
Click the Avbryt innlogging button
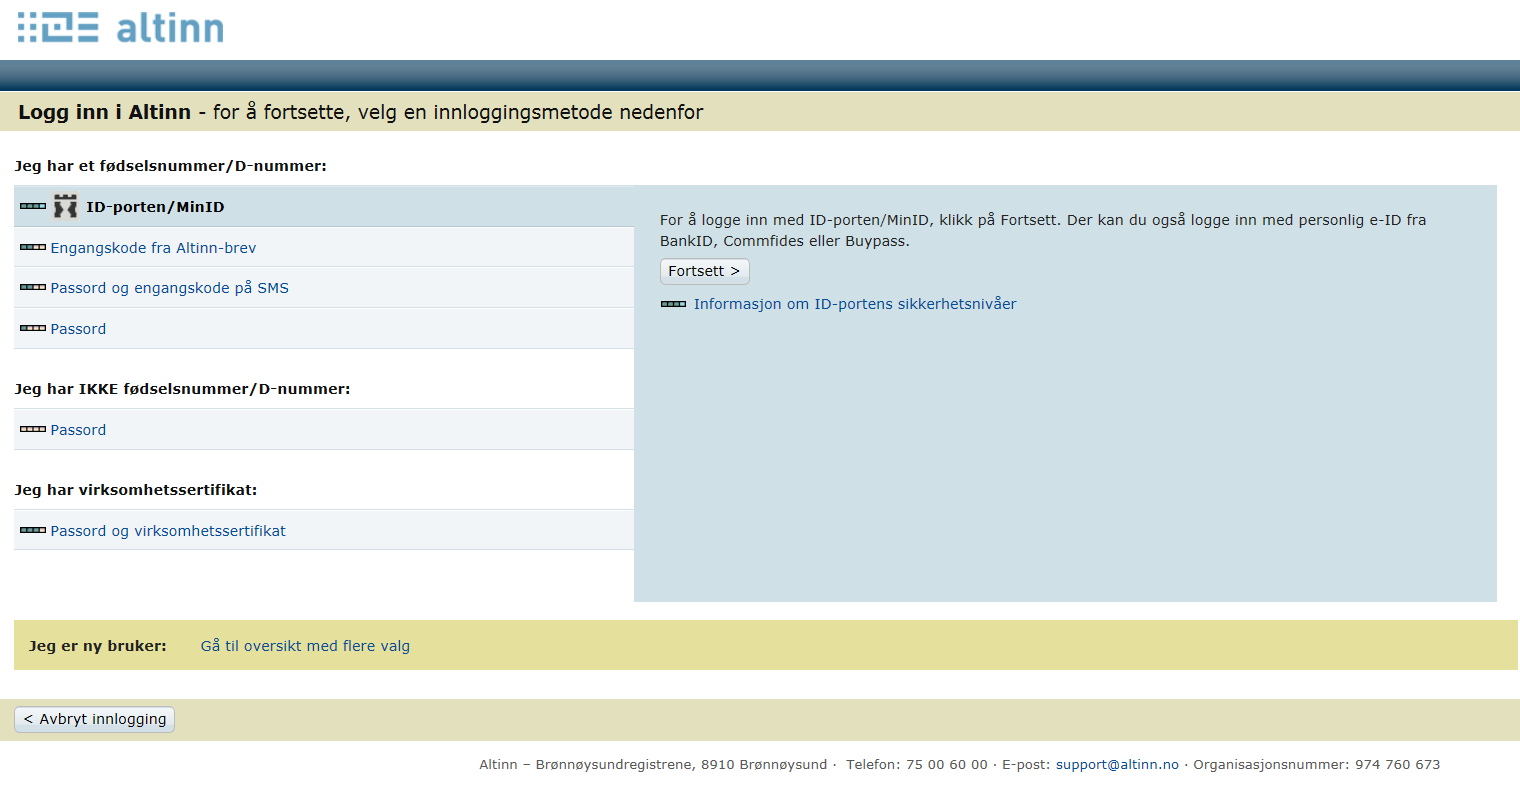[x=95, y=719]
